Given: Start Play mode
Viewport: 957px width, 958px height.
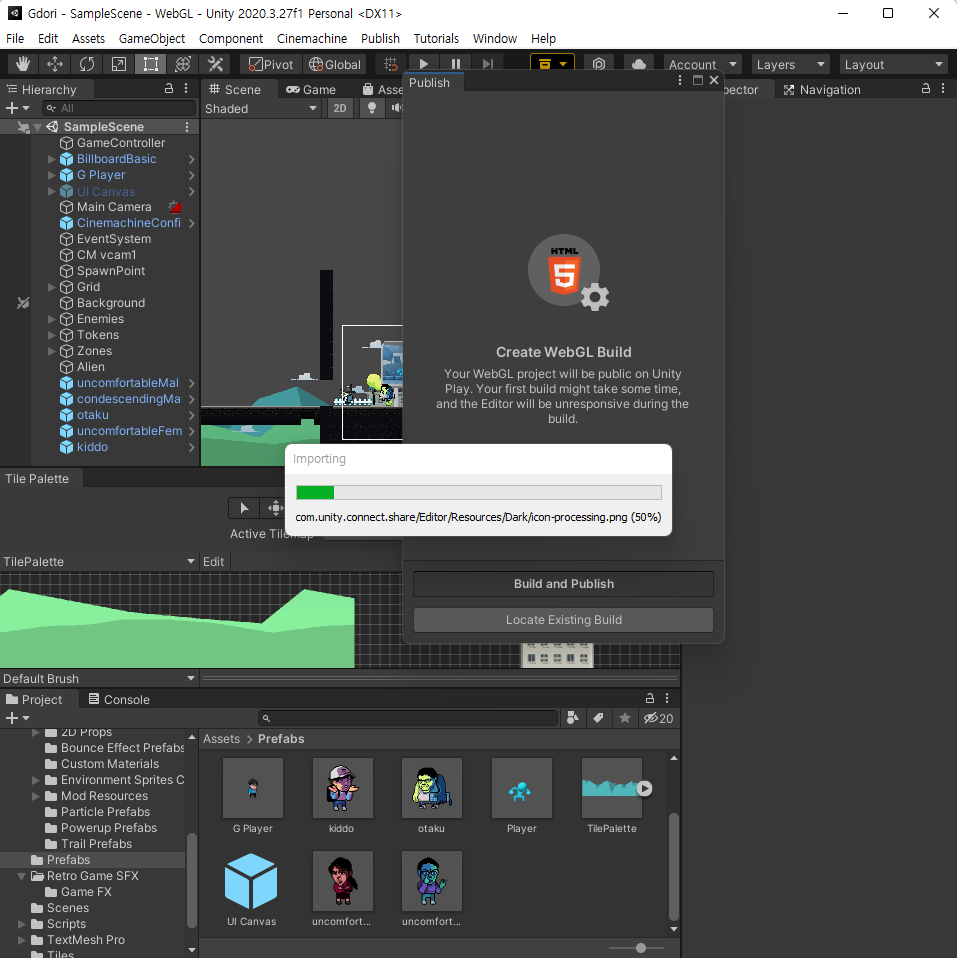Looking at the screenshot, I should click(424, 64).
